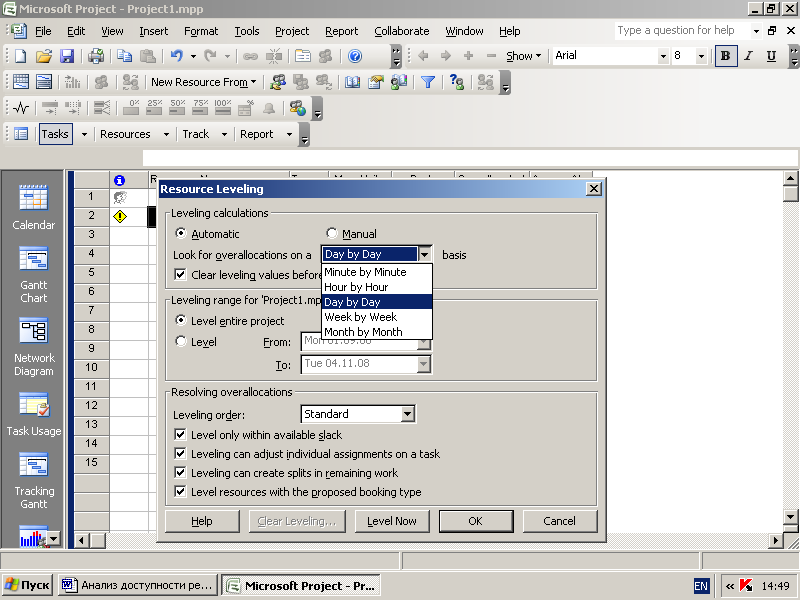Select Manual leveling calculation

click(332, 233)
